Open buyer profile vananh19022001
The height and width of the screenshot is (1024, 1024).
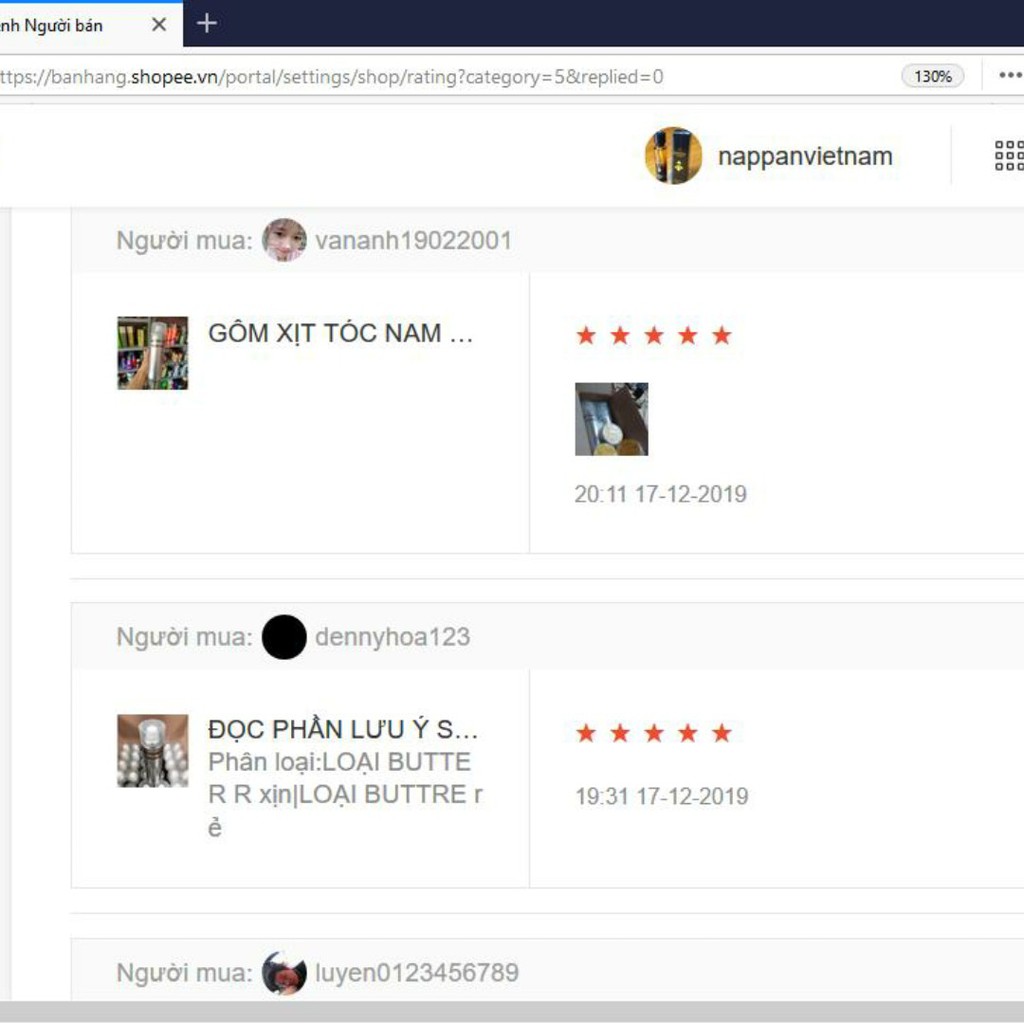tap(413, 241)
